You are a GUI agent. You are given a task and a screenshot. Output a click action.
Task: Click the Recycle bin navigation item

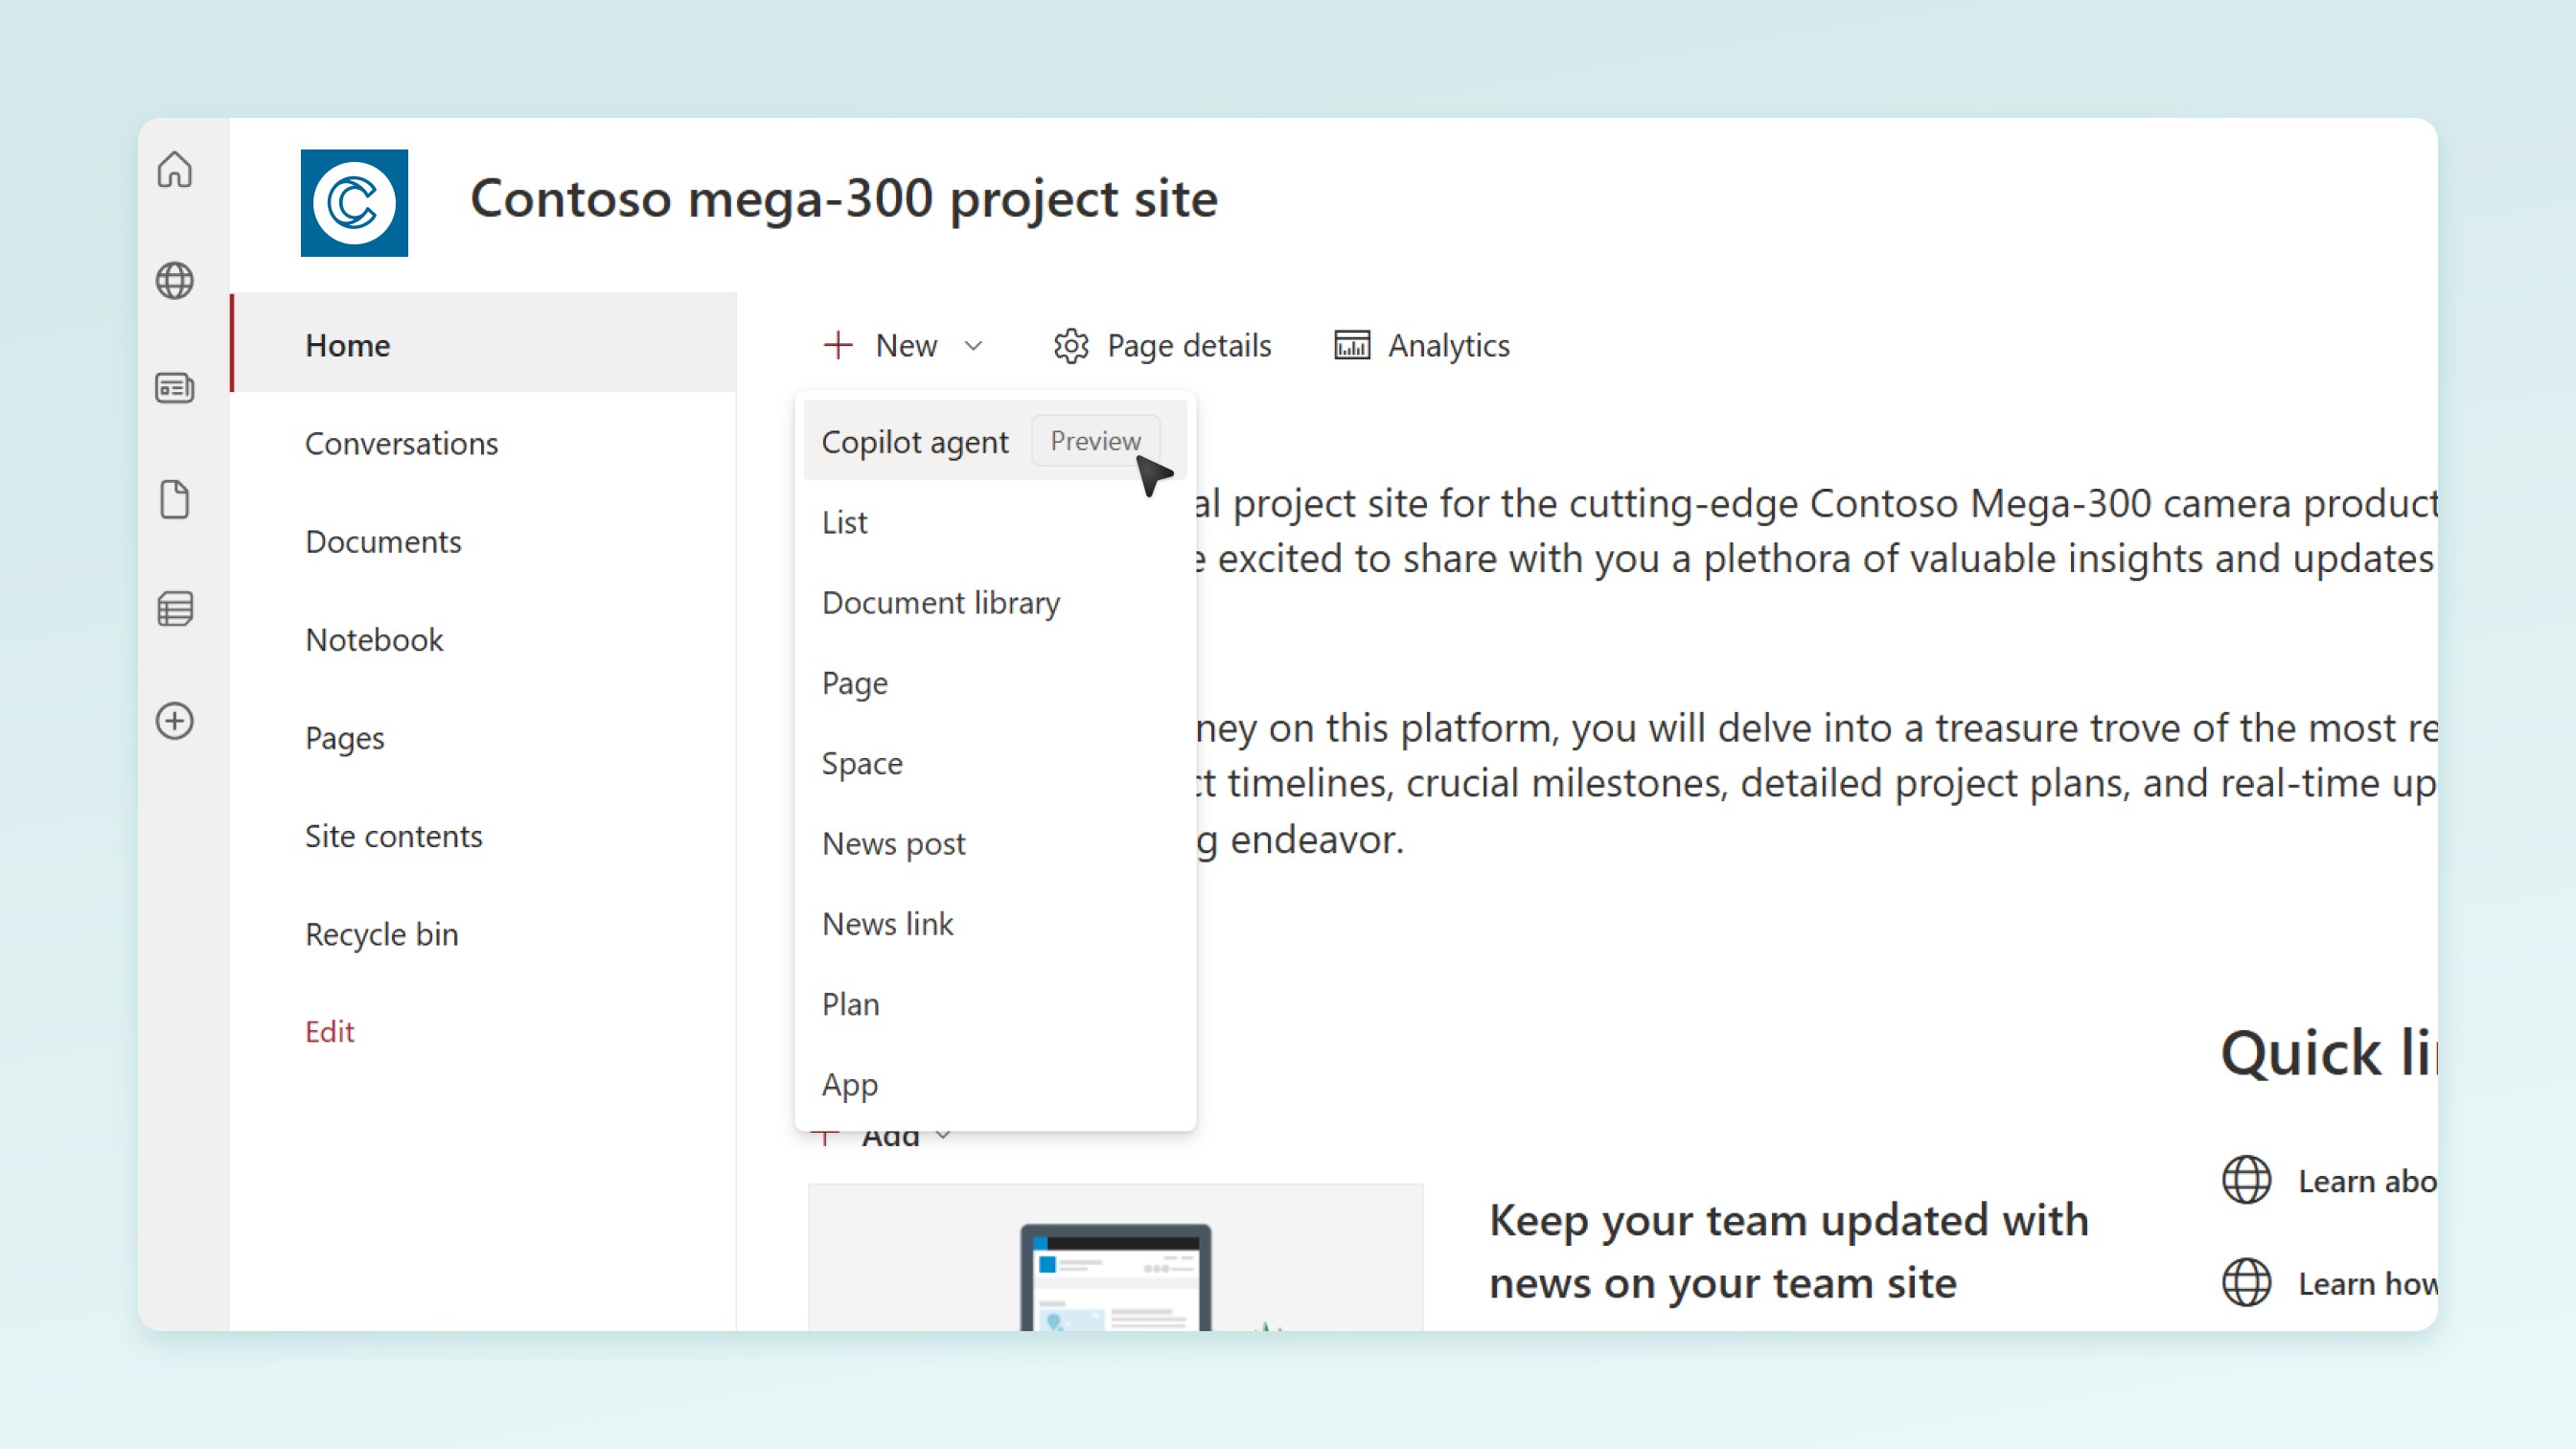pyautogui.click(x=380, y=934)
